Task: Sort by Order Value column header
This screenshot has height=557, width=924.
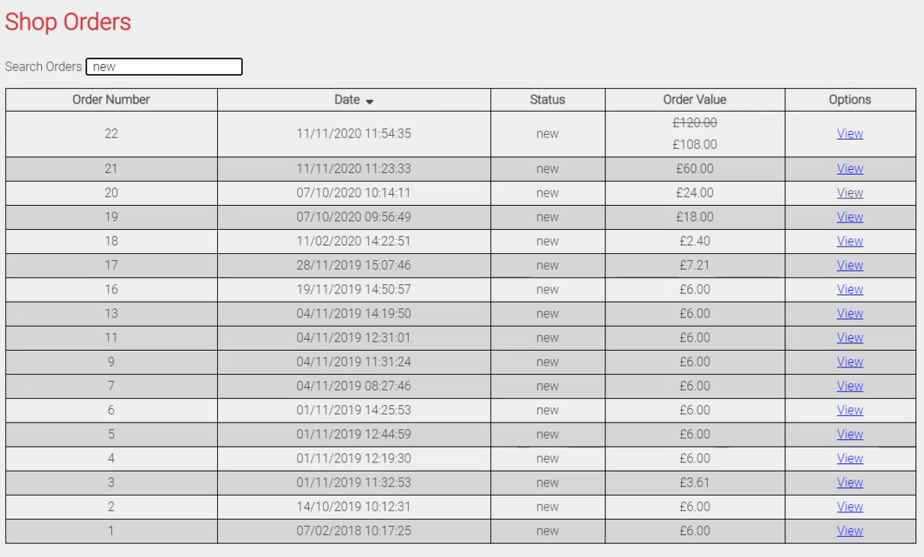Action: click(x=694, y=100)
